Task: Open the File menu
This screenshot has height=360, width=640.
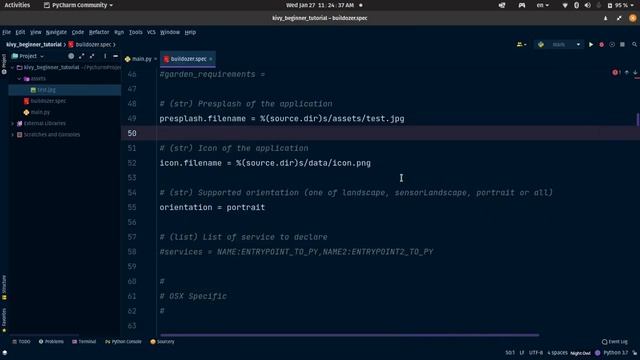Action: coord(7,32)
